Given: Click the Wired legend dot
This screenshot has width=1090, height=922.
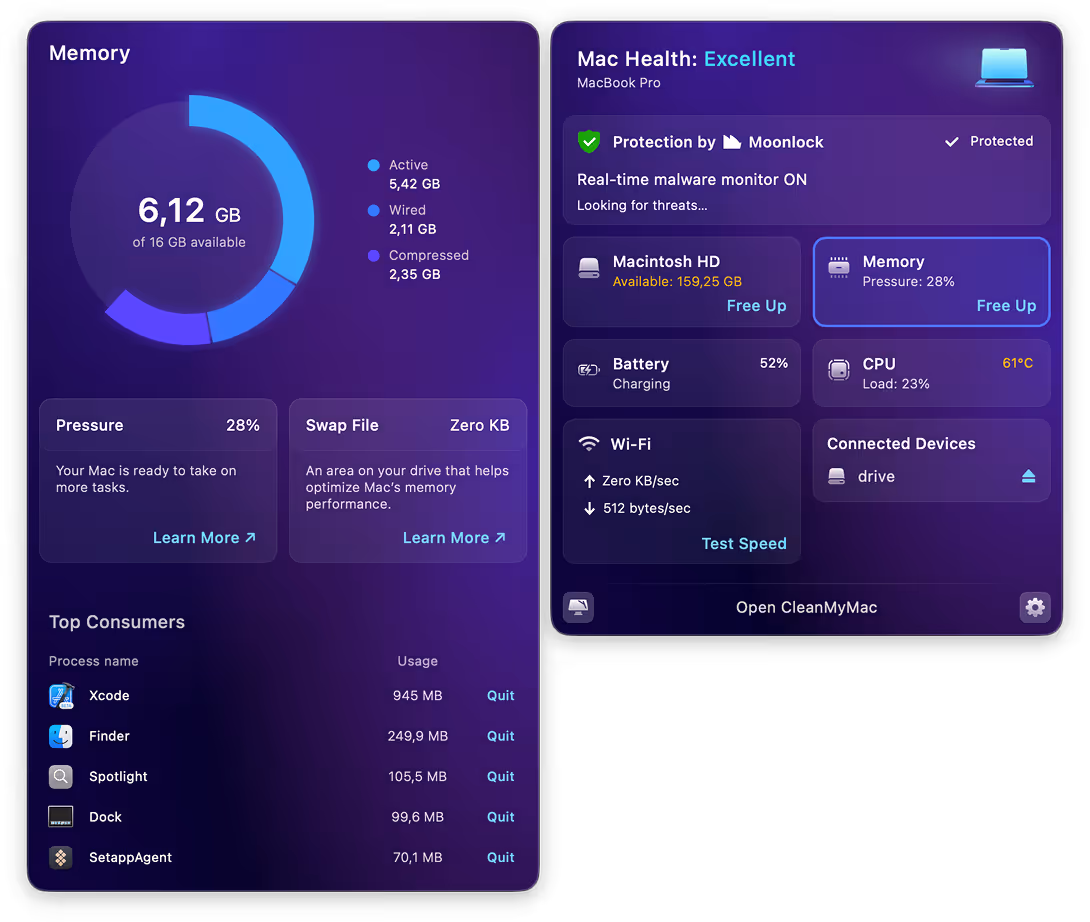Looking at the screenshot, I should (373, 210).
